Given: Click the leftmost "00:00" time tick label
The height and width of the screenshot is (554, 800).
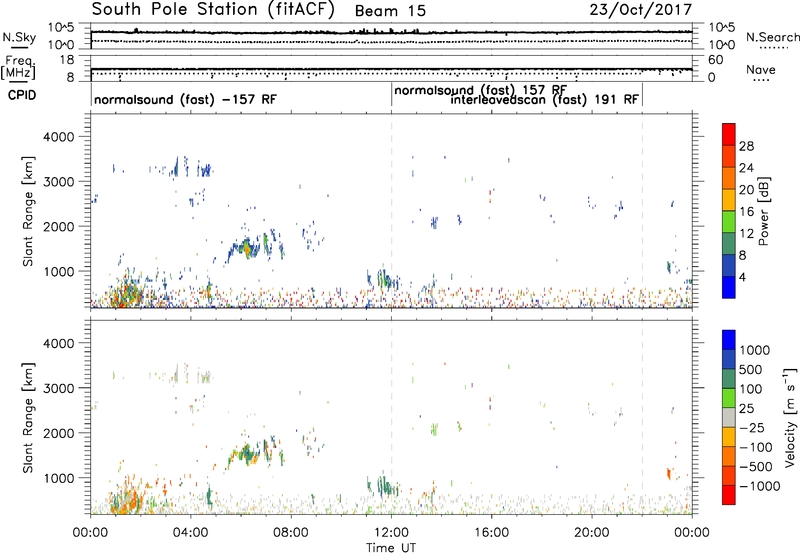Looking at the screenshot, I should tap(90, 533).
